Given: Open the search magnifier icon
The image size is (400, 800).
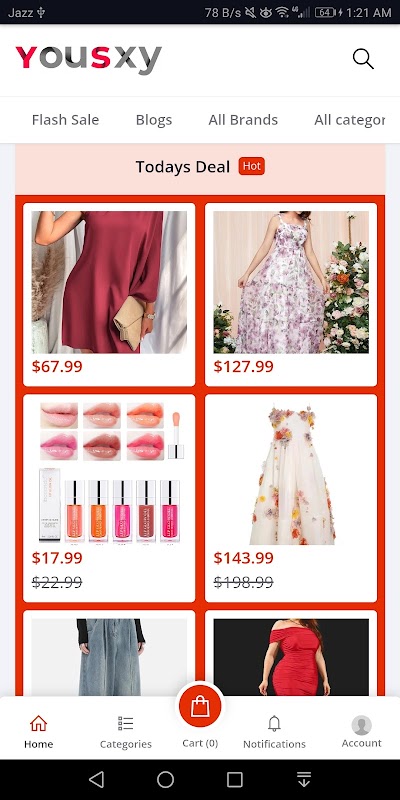Looking at the screenshot, I should pyautogui.click(x=363, y=59).
